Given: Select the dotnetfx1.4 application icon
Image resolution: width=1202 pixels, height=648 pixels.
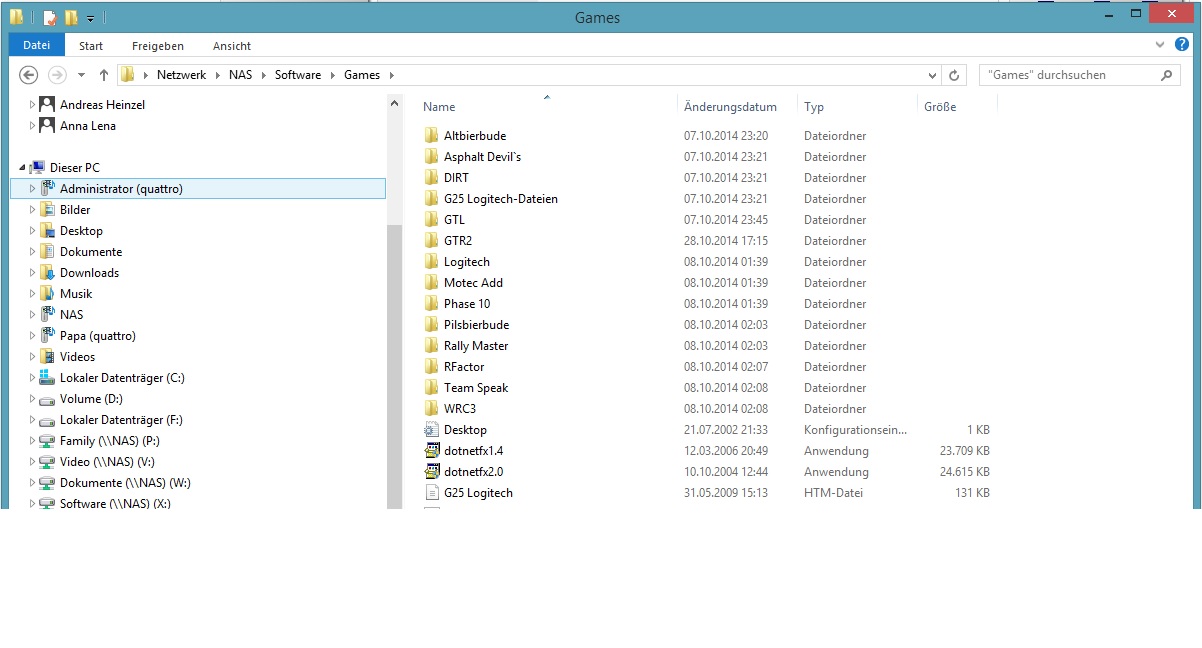Looking at the screenshot, I should (431, 451).
